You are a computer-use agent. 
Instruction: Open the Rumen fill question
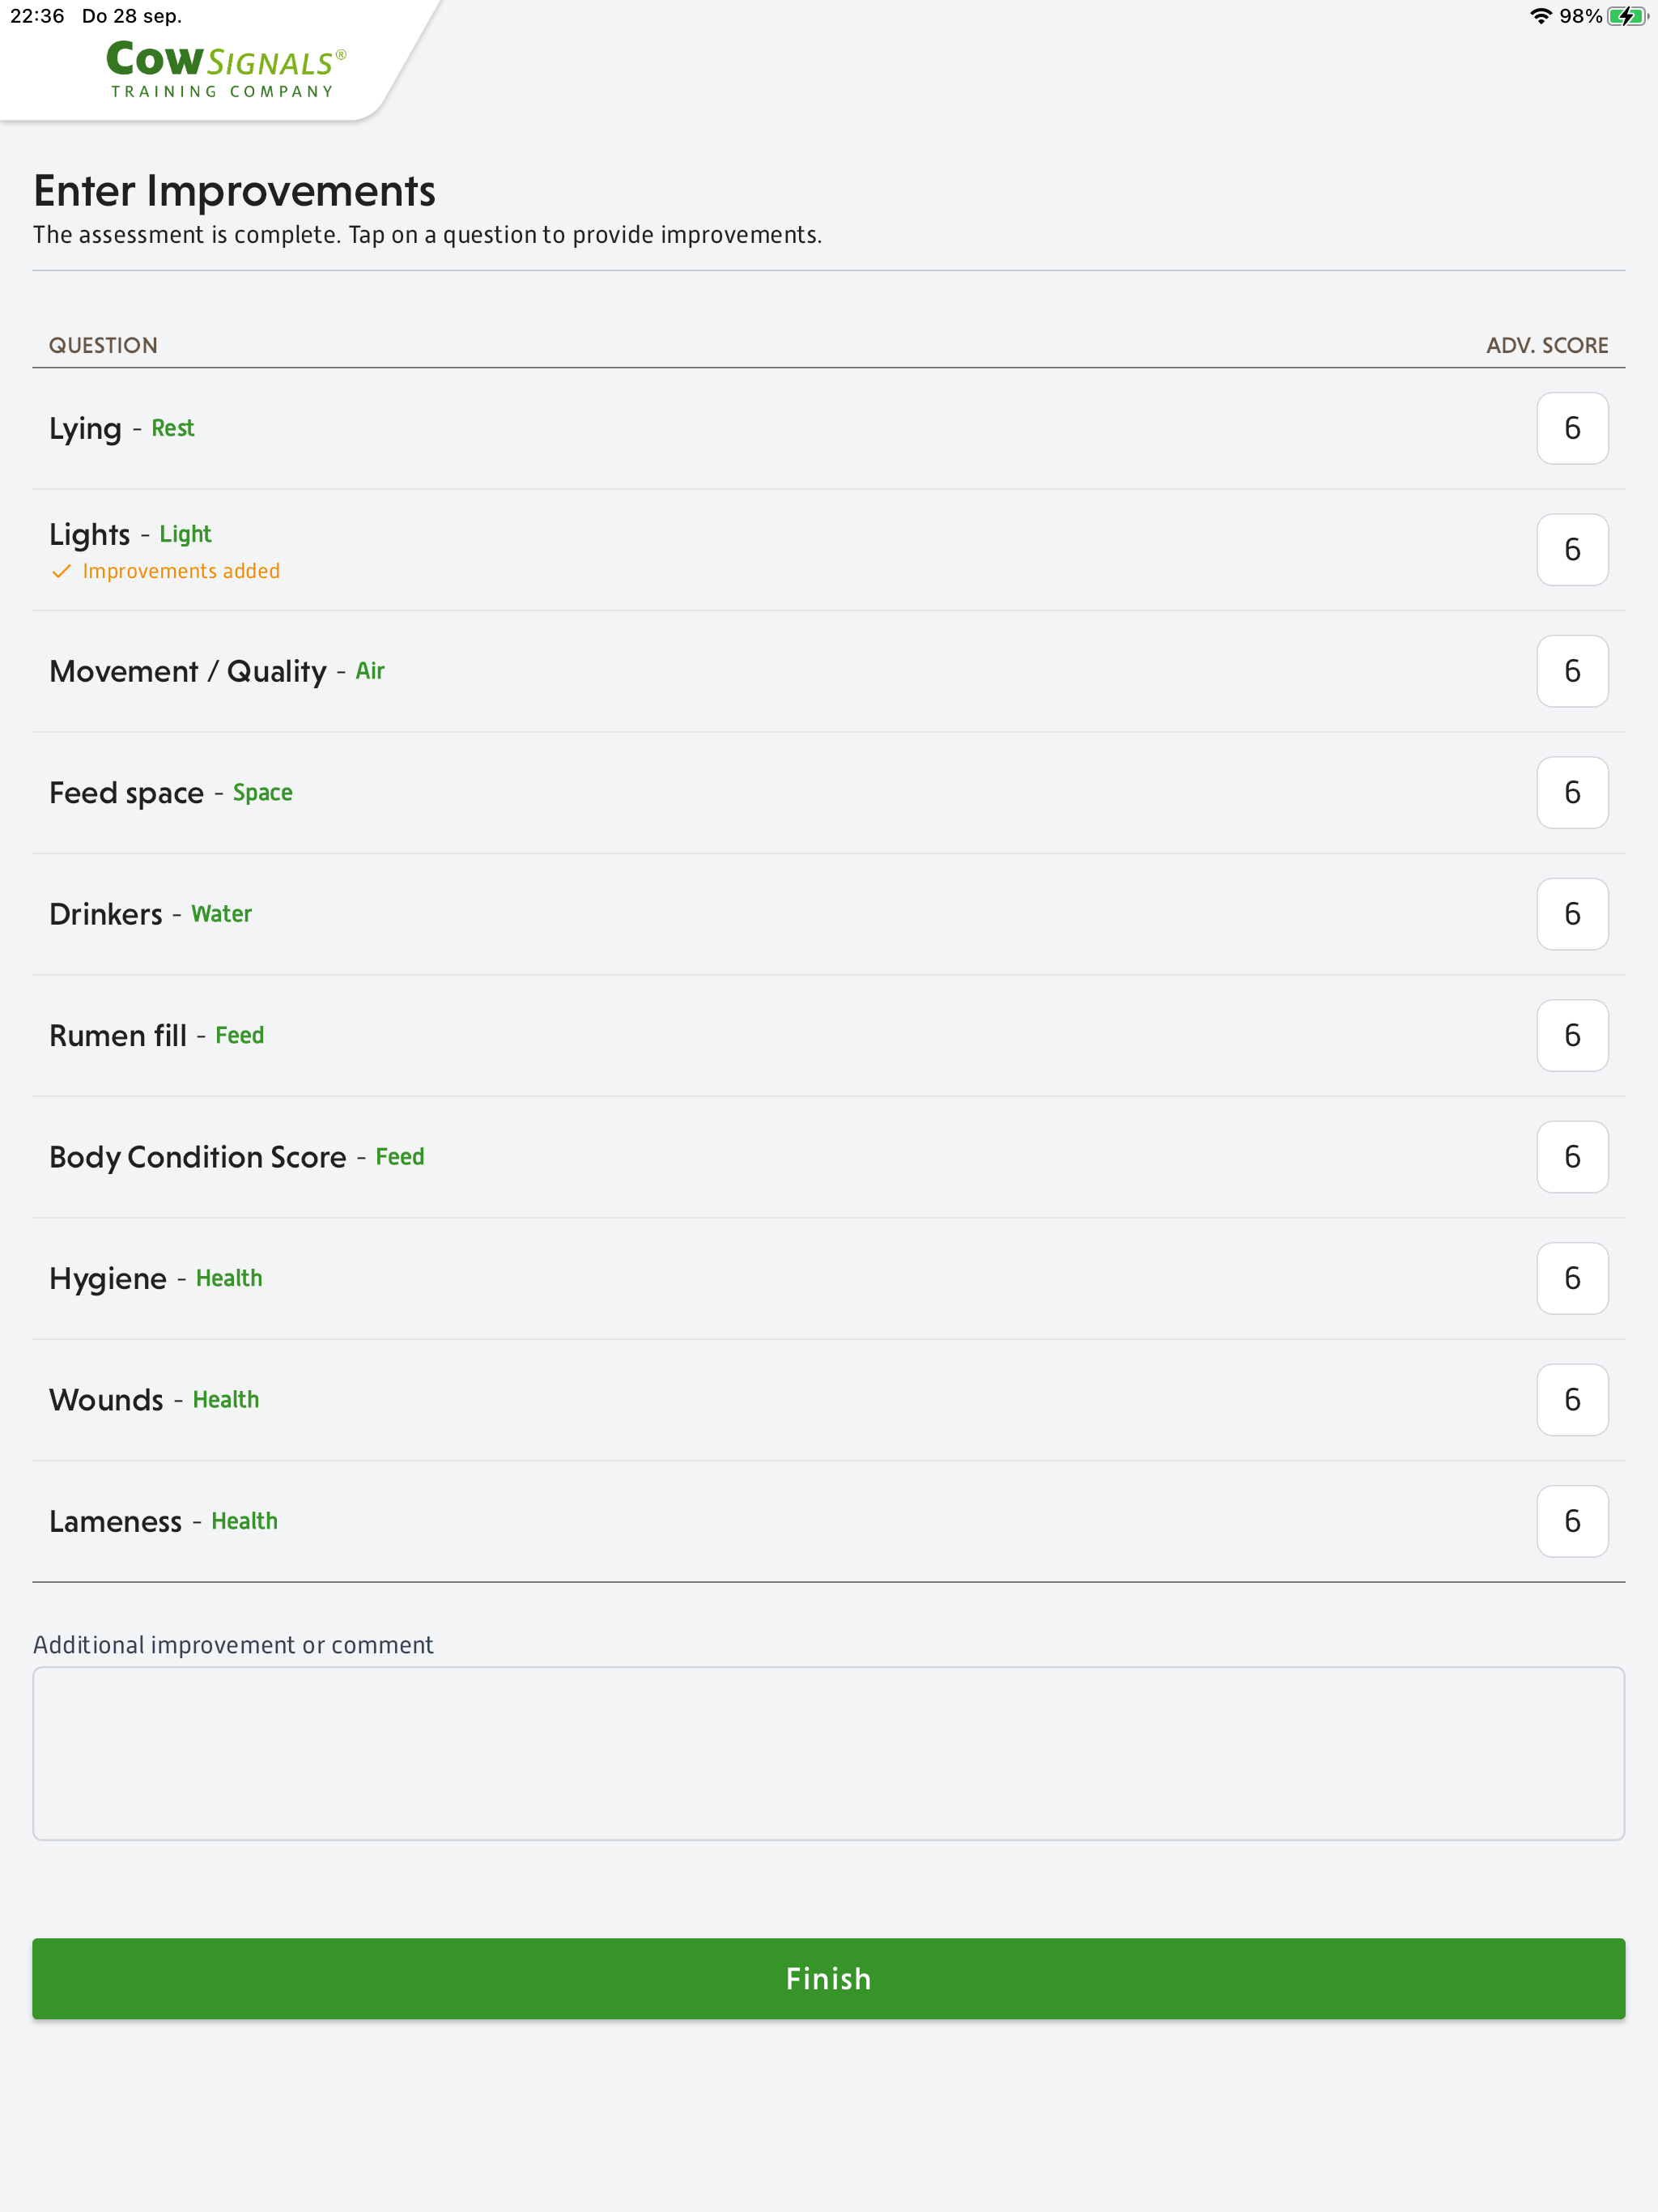click(x=828, y=1036)
